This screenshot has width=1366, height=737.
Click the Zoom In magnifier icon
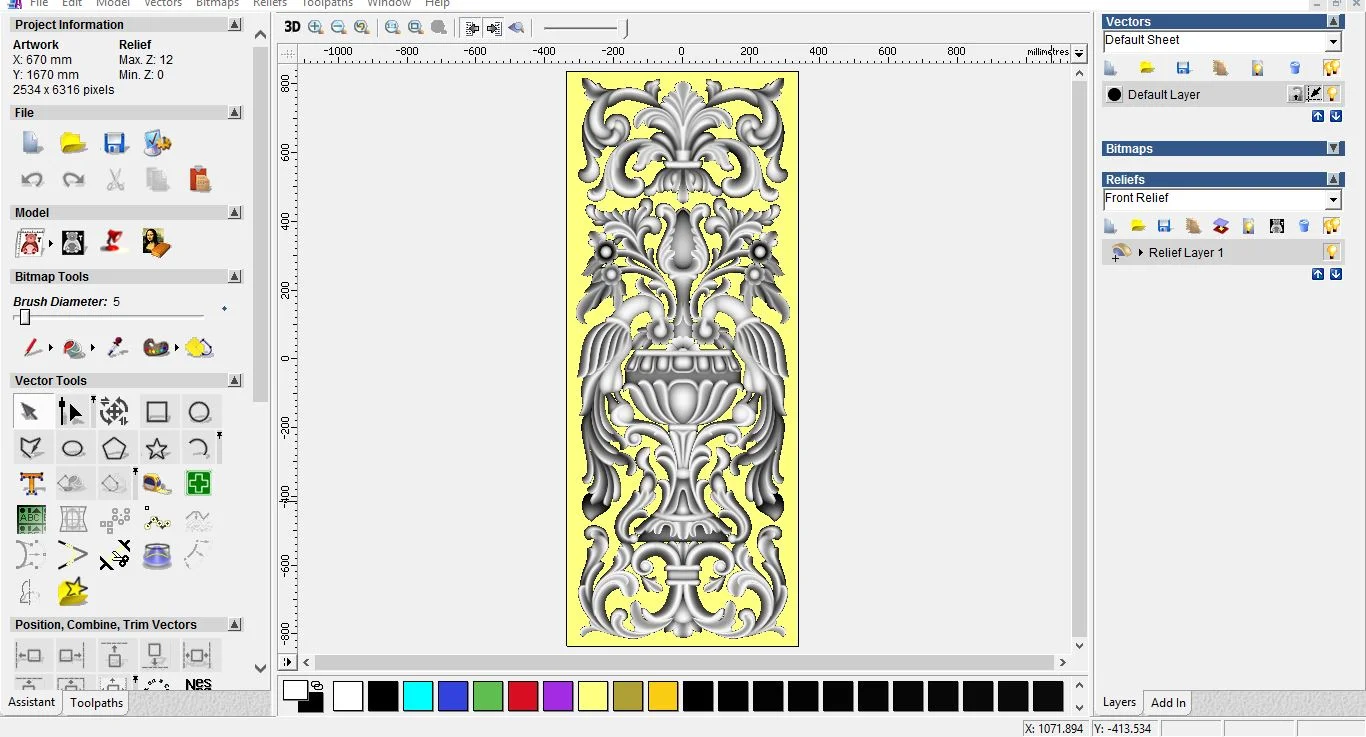pyautogui.click(x=316, y=28)
